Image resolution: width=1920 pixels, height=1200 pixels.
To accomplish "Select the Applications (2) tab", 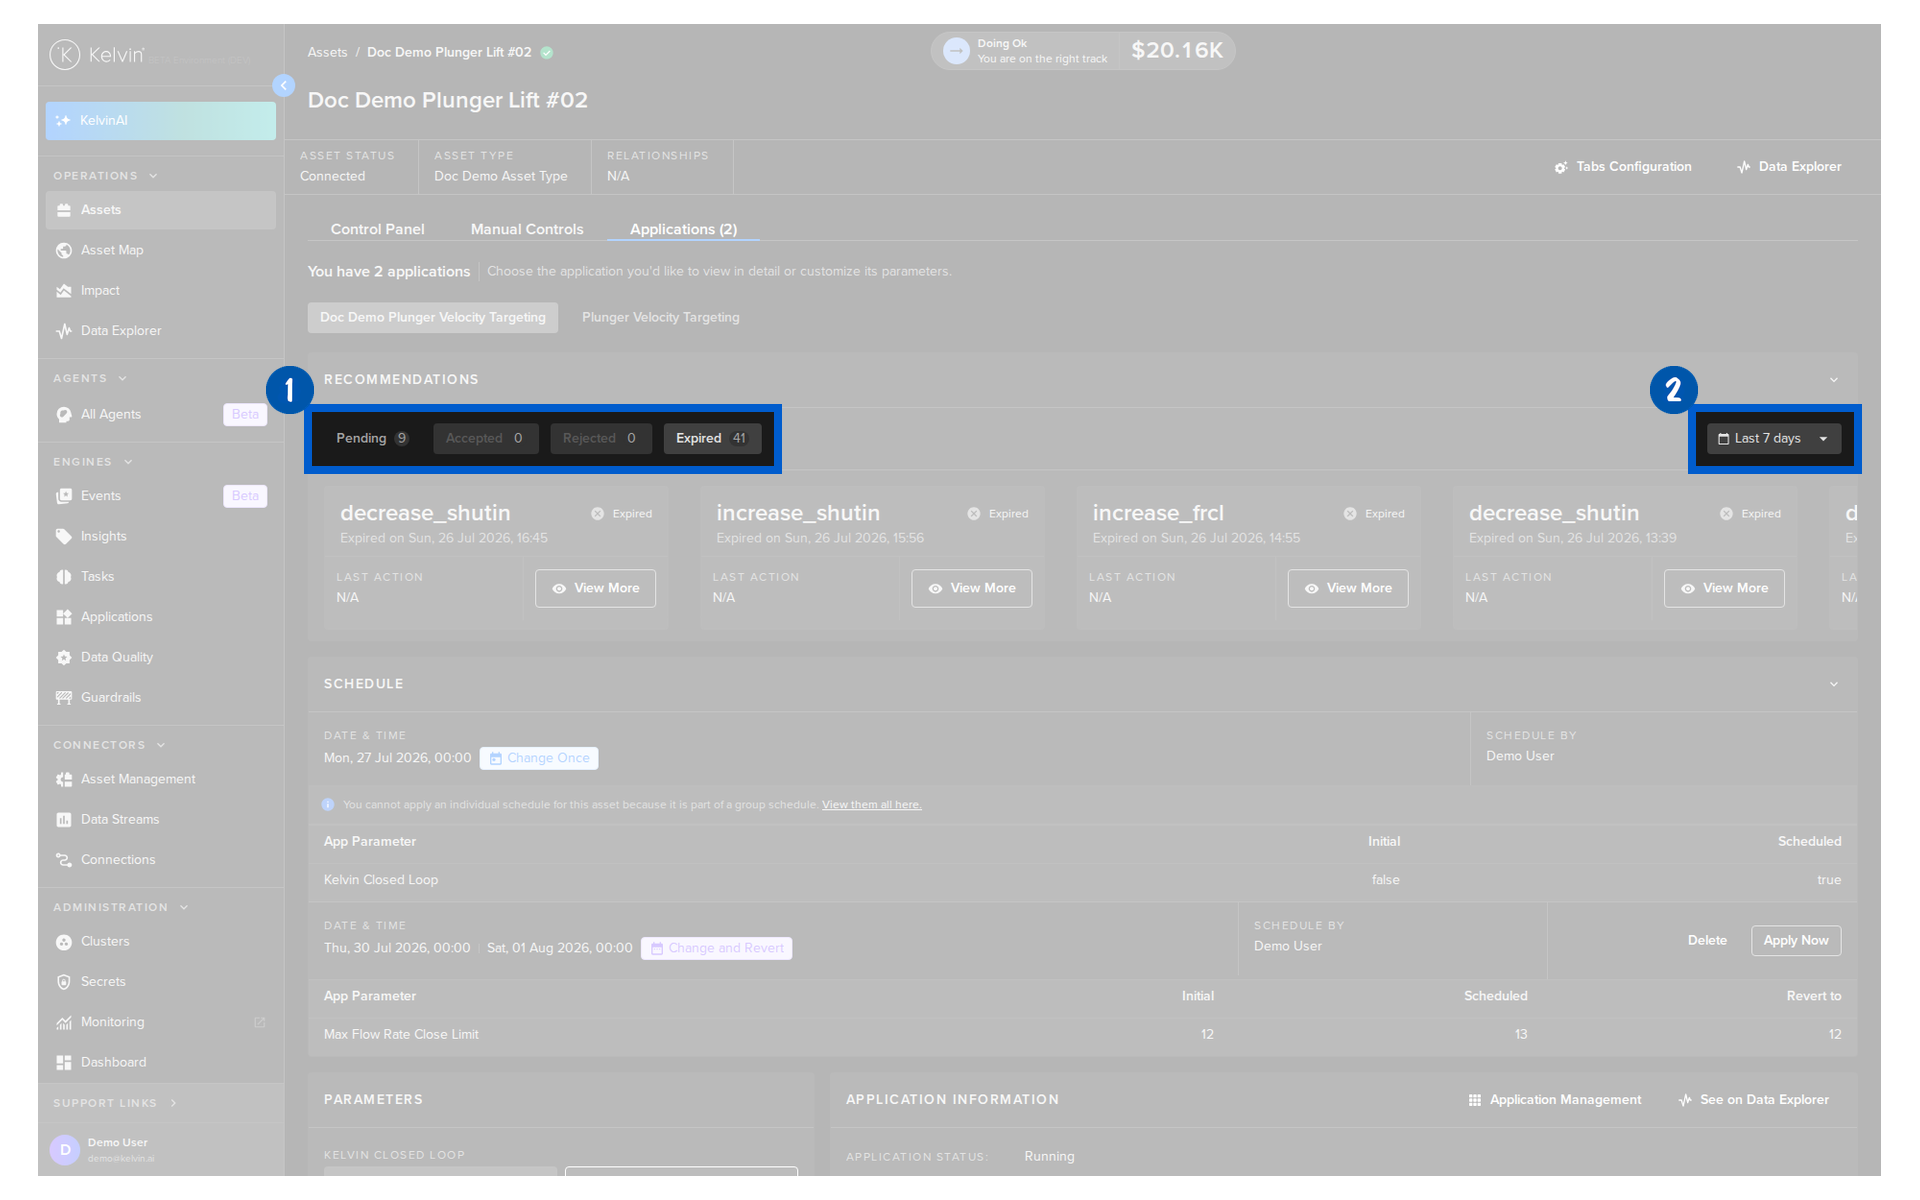I will (x=684, y=229).
